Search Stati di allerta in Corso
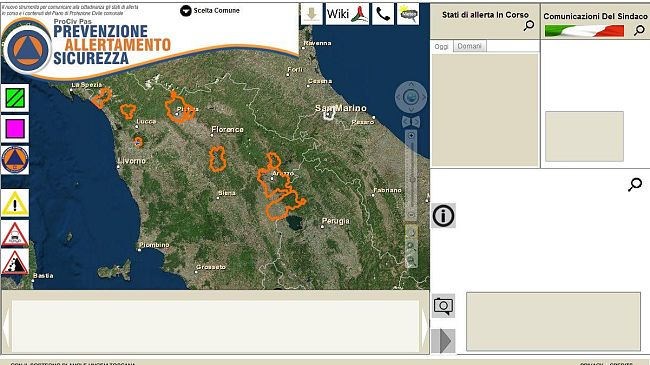The width and height of the screenshot is (650, 365). click(529, 26)
